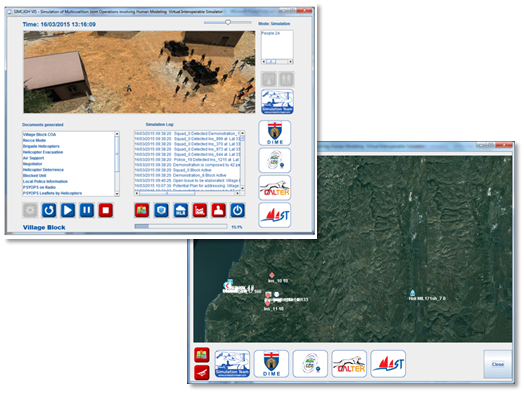Select PSYOPS on Radio document entry
Image resolution: width=524 pixels, height=393 pixels.
coord(39,187)
